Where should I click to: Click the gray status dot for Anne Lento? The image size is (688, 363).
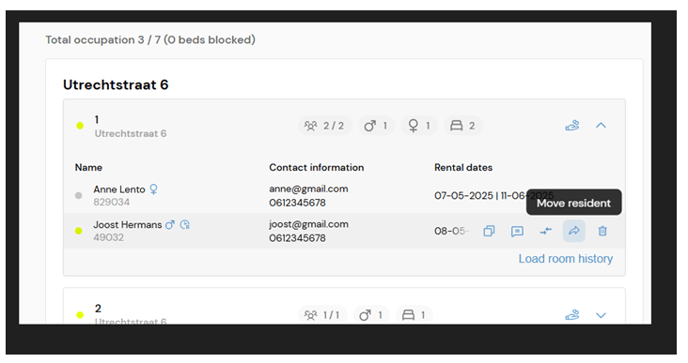tap(79, 196)
